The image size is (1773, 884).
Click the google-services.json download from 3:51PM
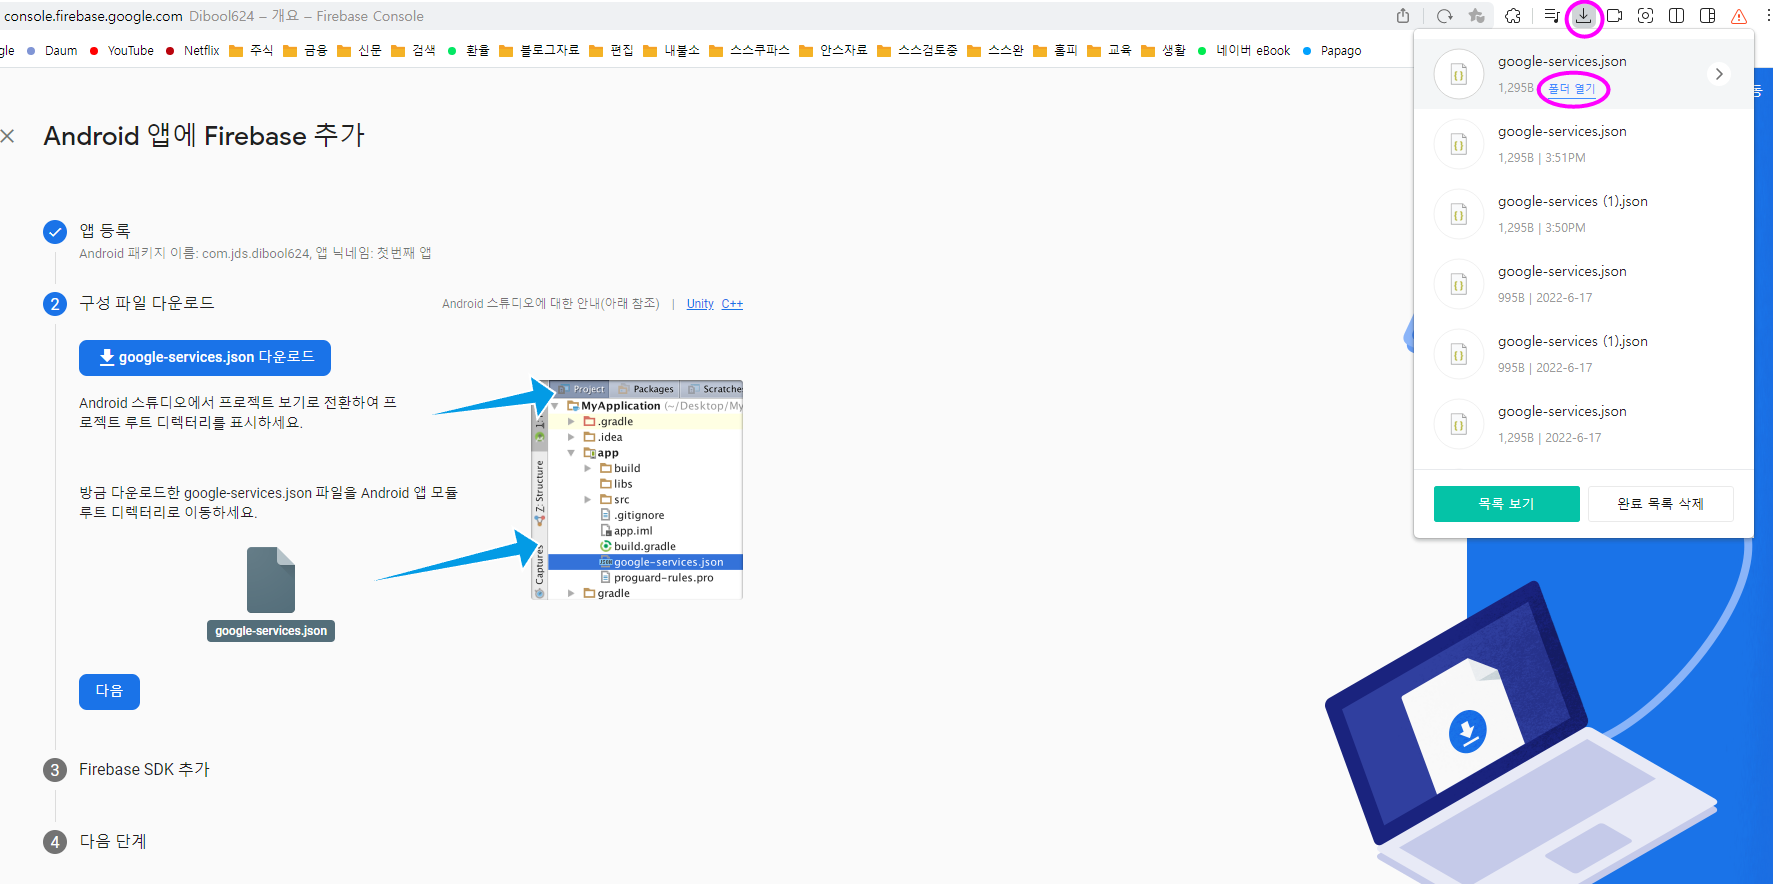pyautogui.click(x=1584, y=144)
